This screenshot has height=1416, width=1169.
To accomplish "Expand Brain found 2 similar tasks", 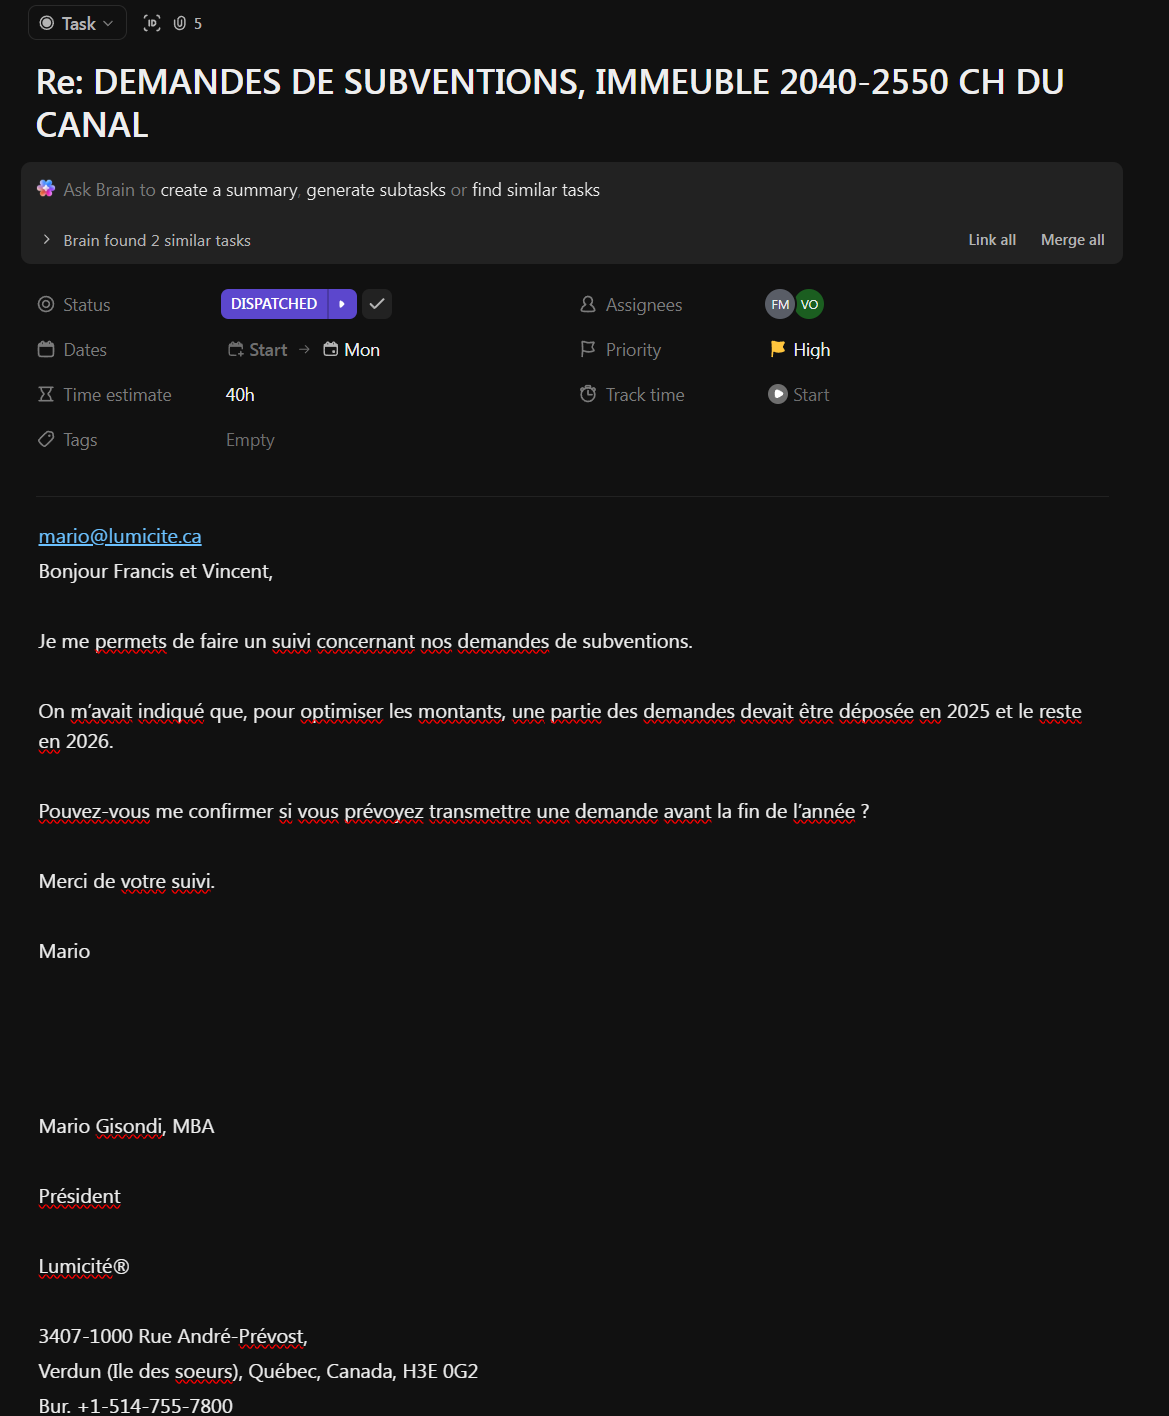I will [47, 240].
